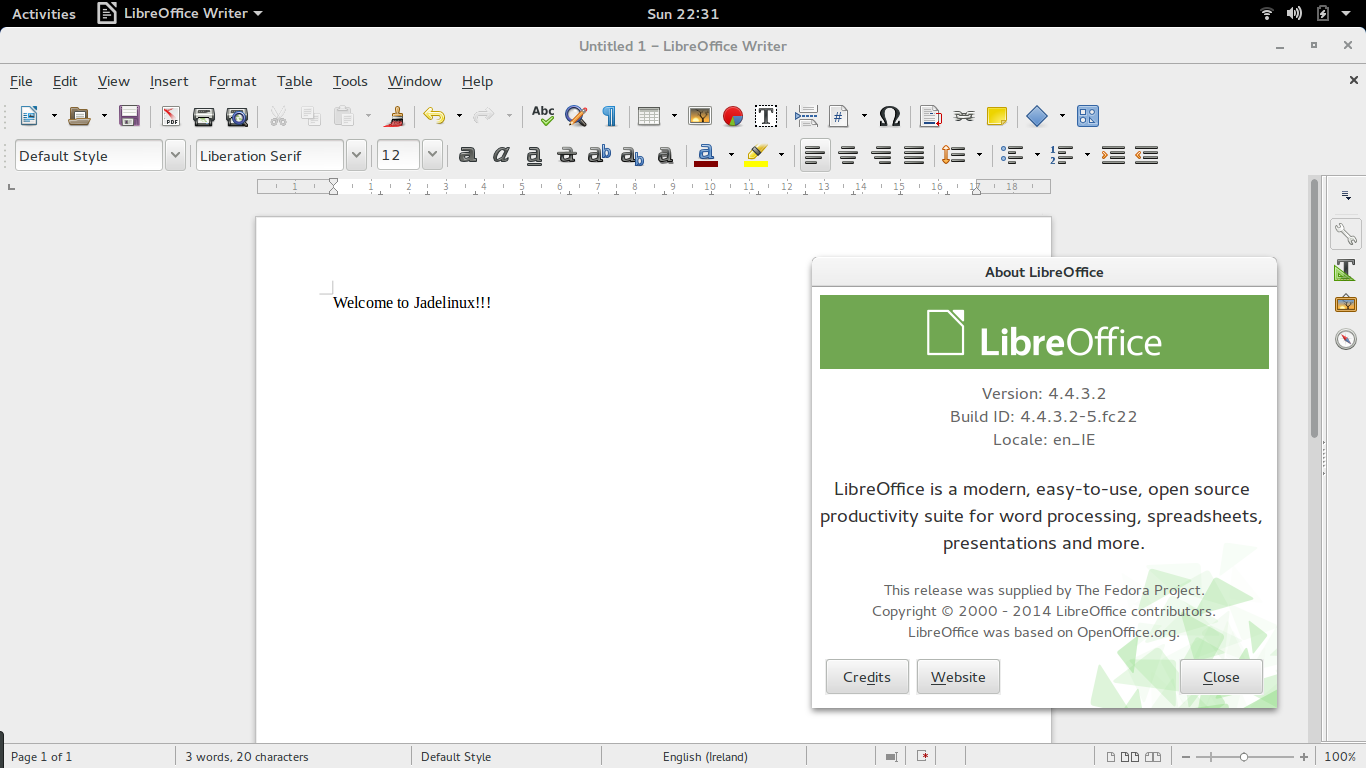Open Print Preview
The image size is (1366, 768).
[x=237, y=116]
